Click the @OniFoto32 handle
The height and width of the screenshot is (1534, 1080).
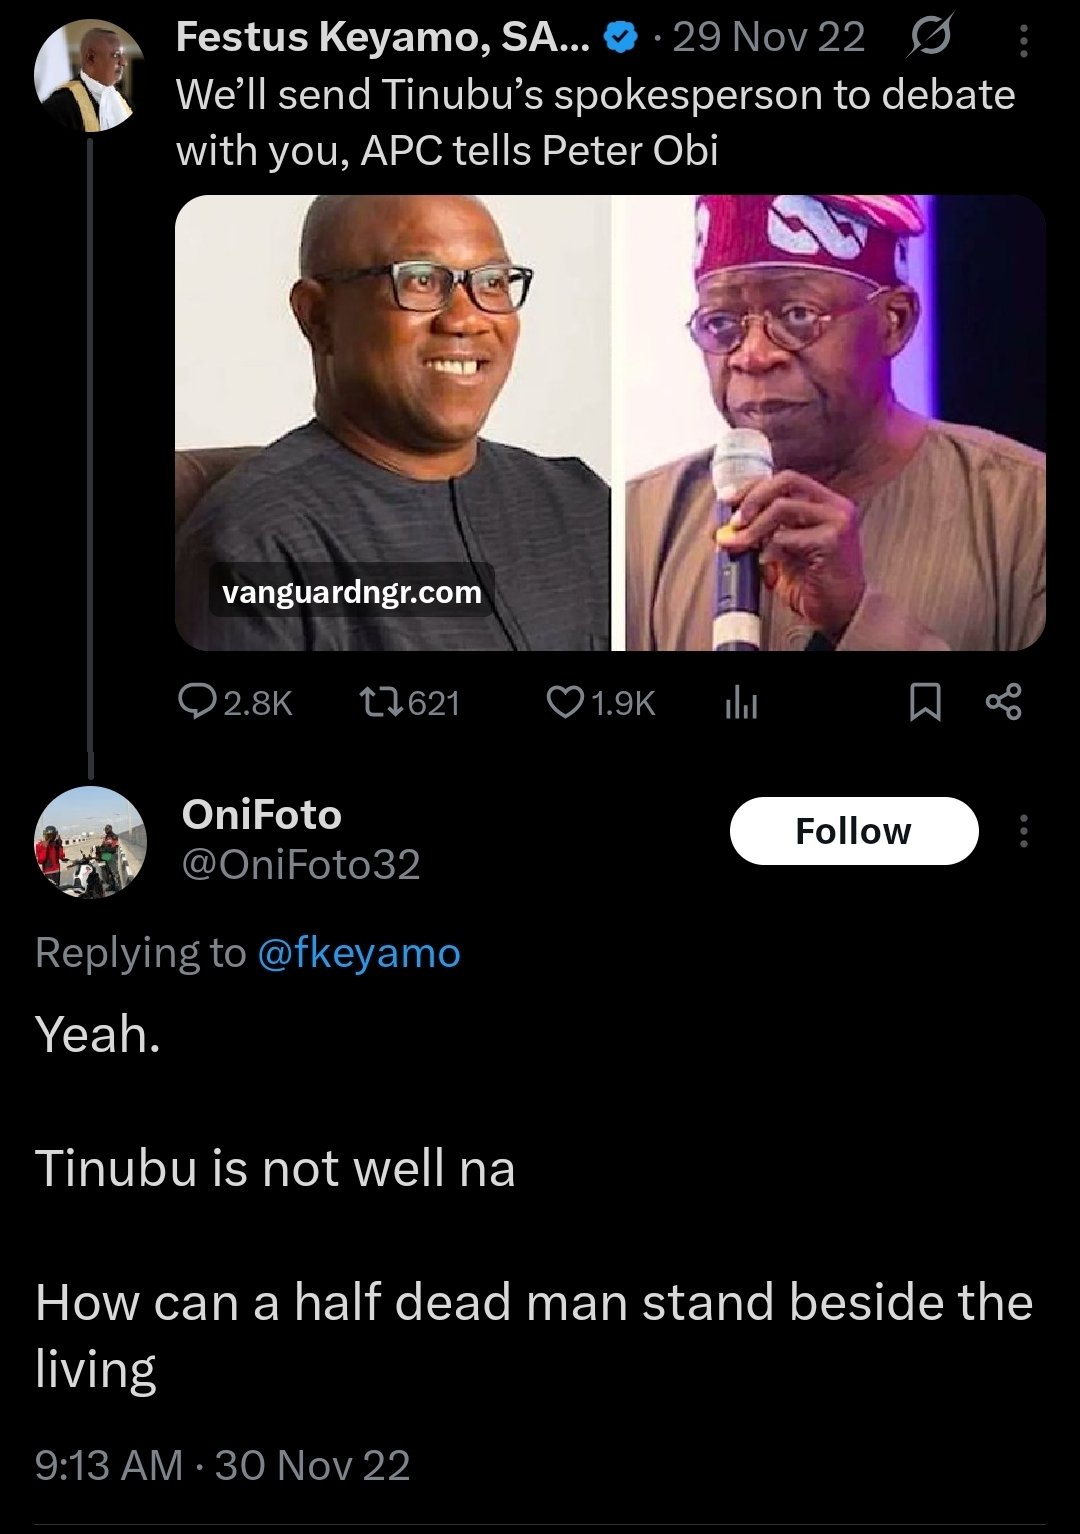300,865
